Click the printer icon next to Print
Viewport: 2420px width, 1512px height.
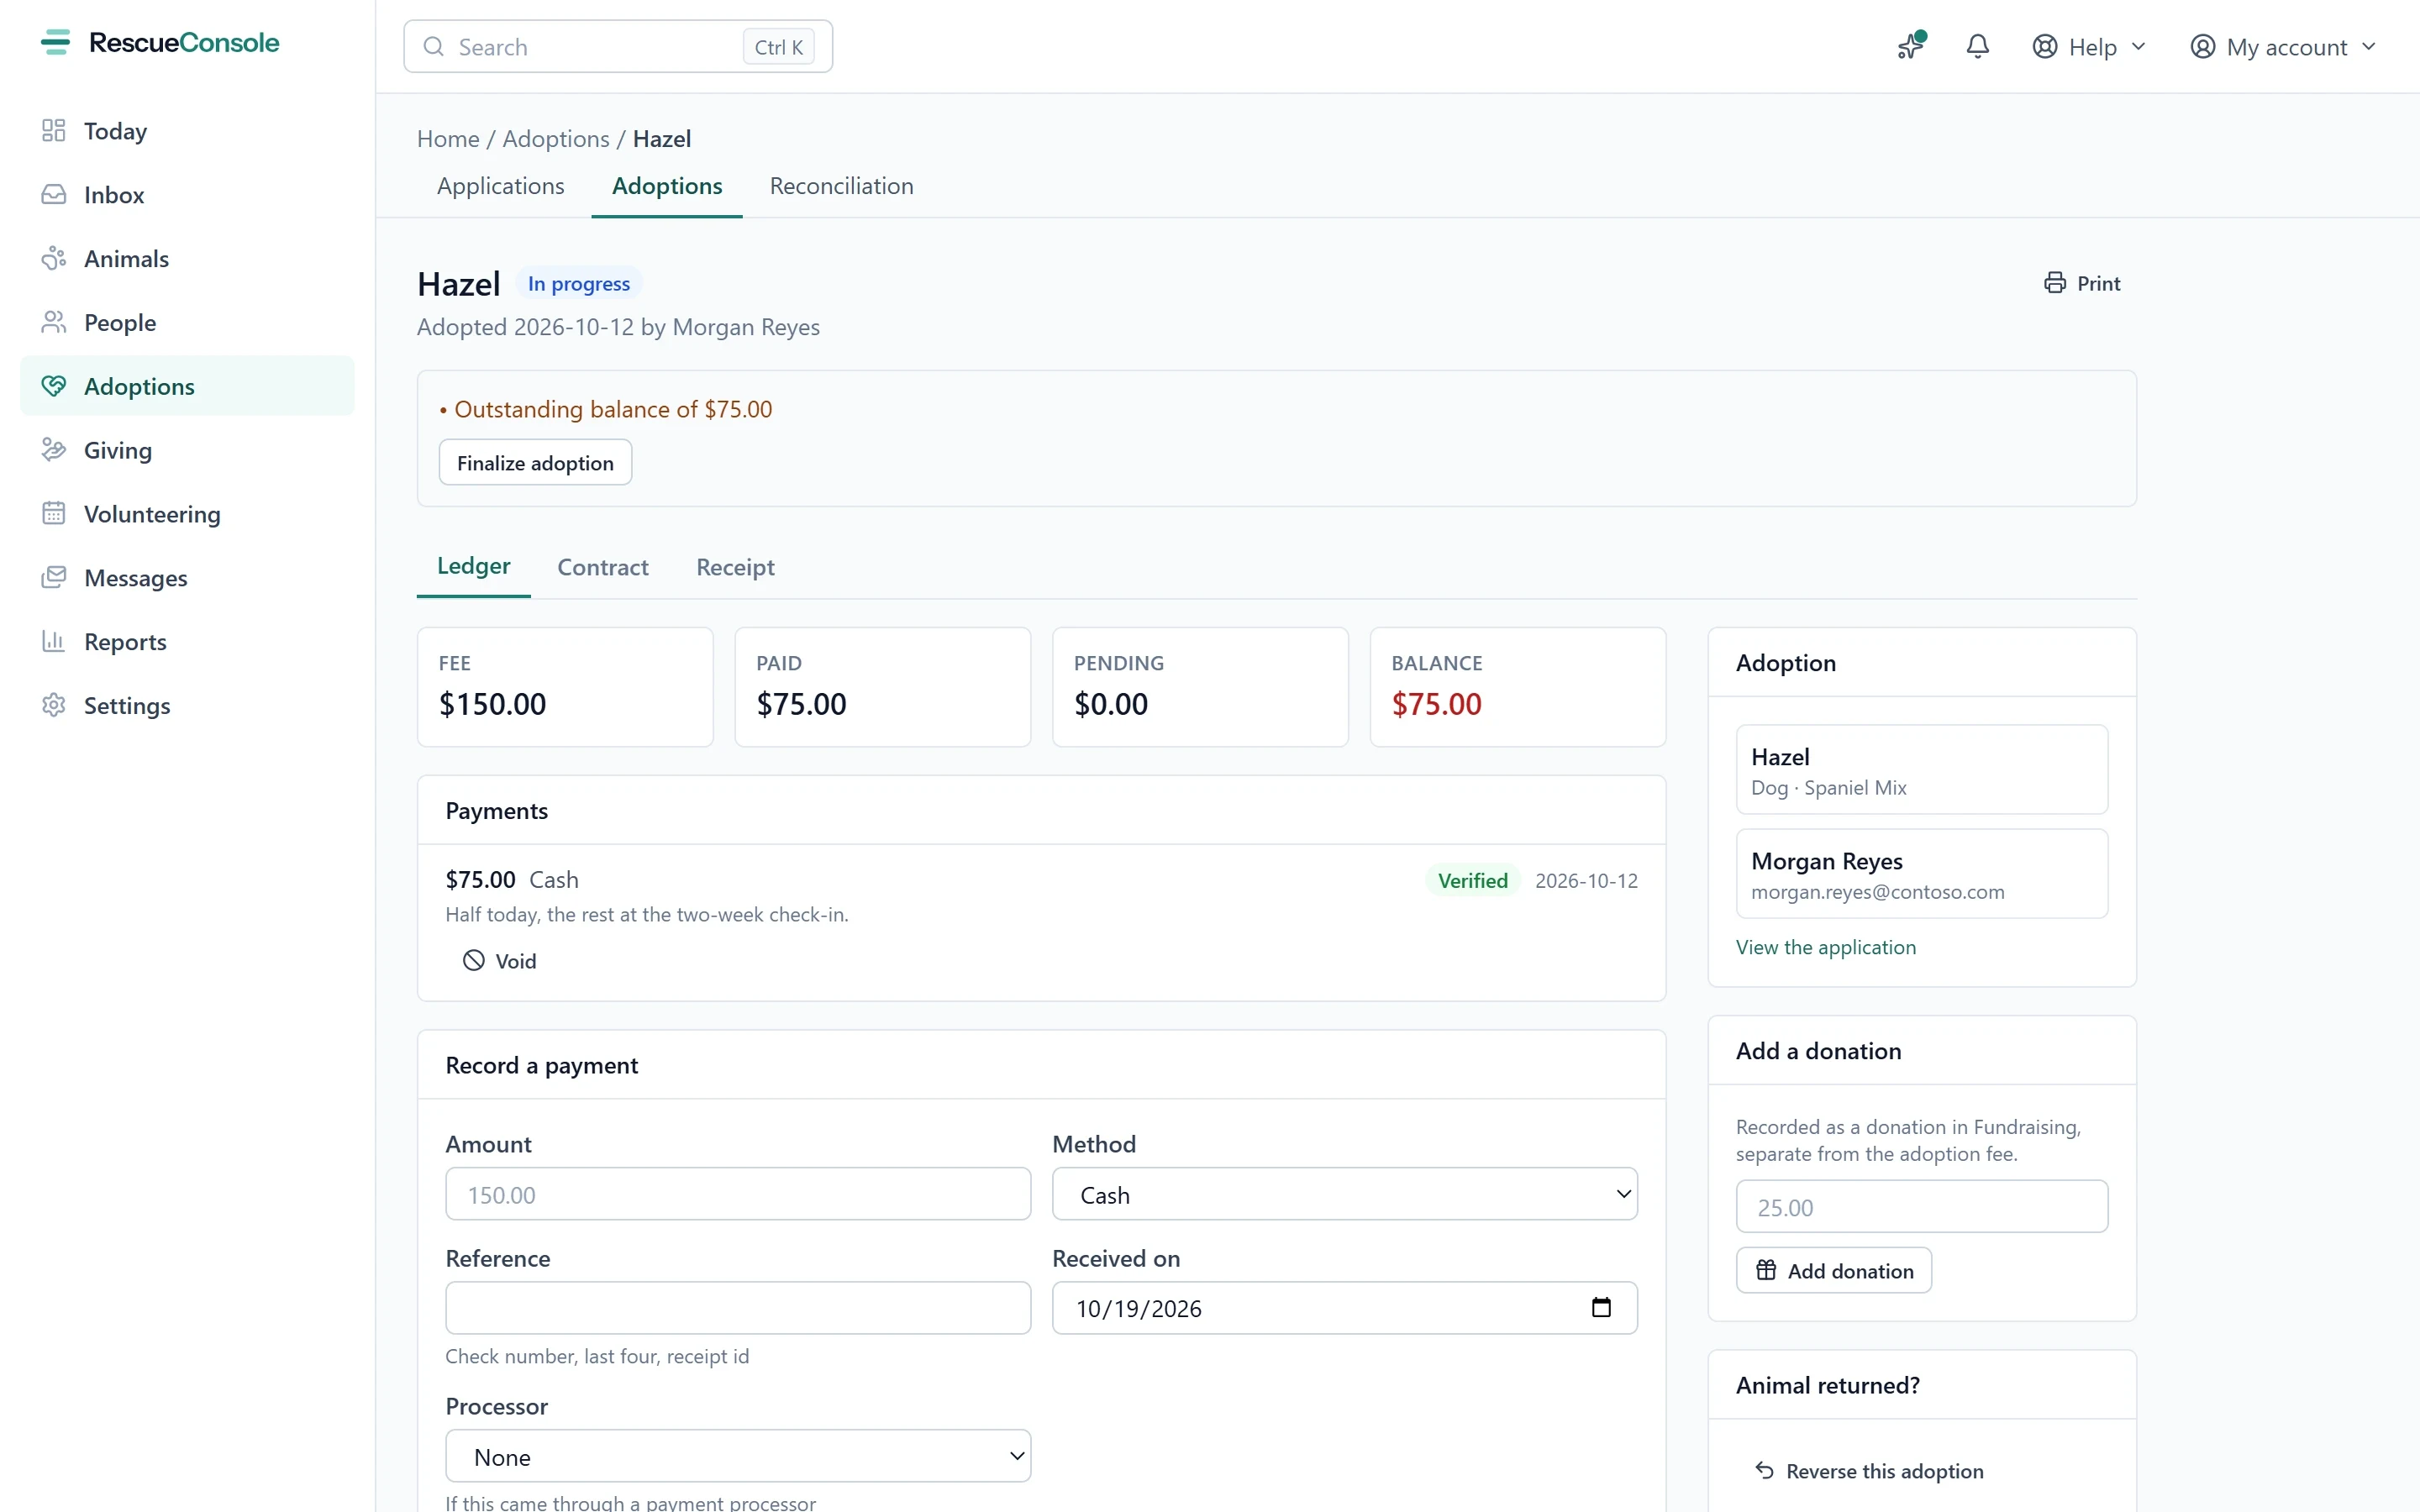[2054, 283]
